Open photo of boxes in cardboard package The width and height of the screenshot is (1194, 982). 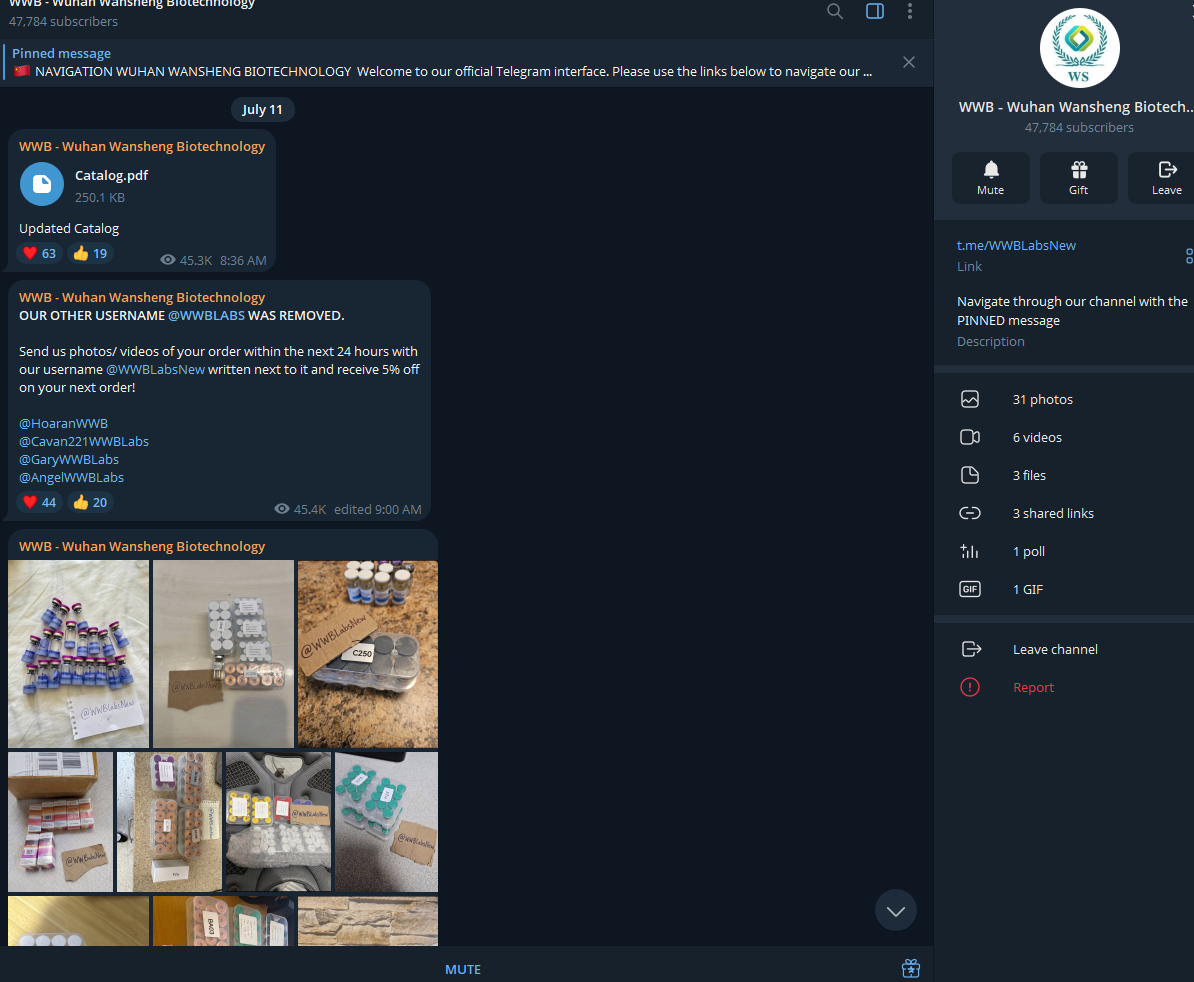[x=60, y=821]
